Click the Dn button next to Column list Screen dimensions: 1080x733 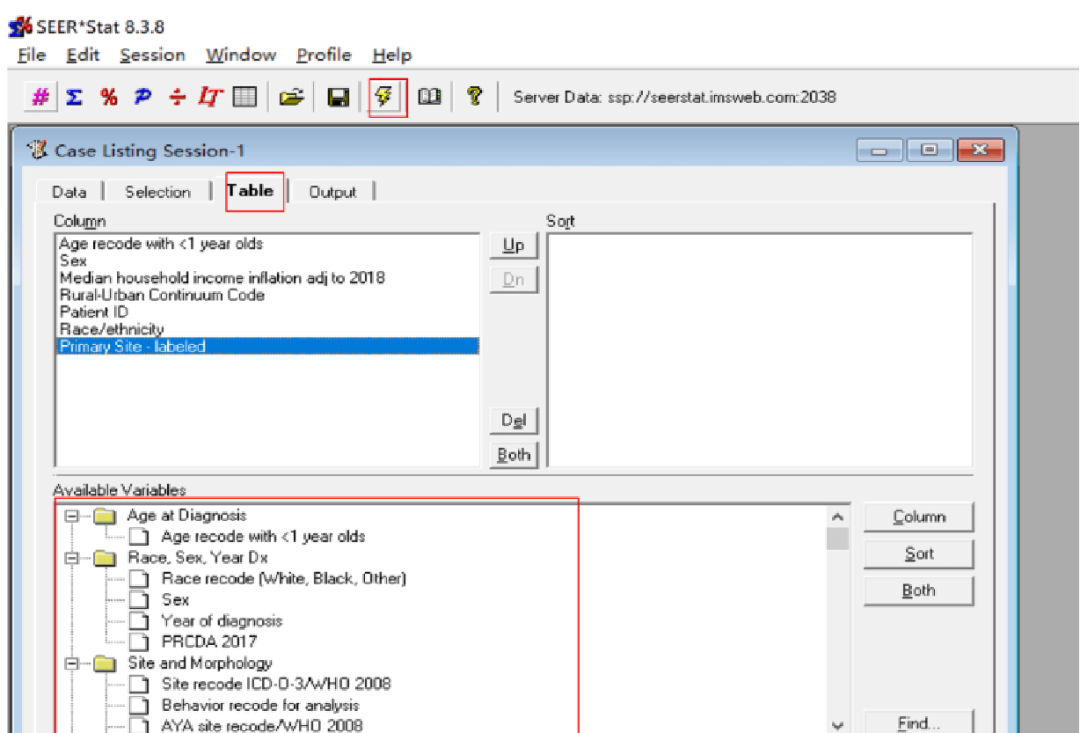(x=513, y=280)
